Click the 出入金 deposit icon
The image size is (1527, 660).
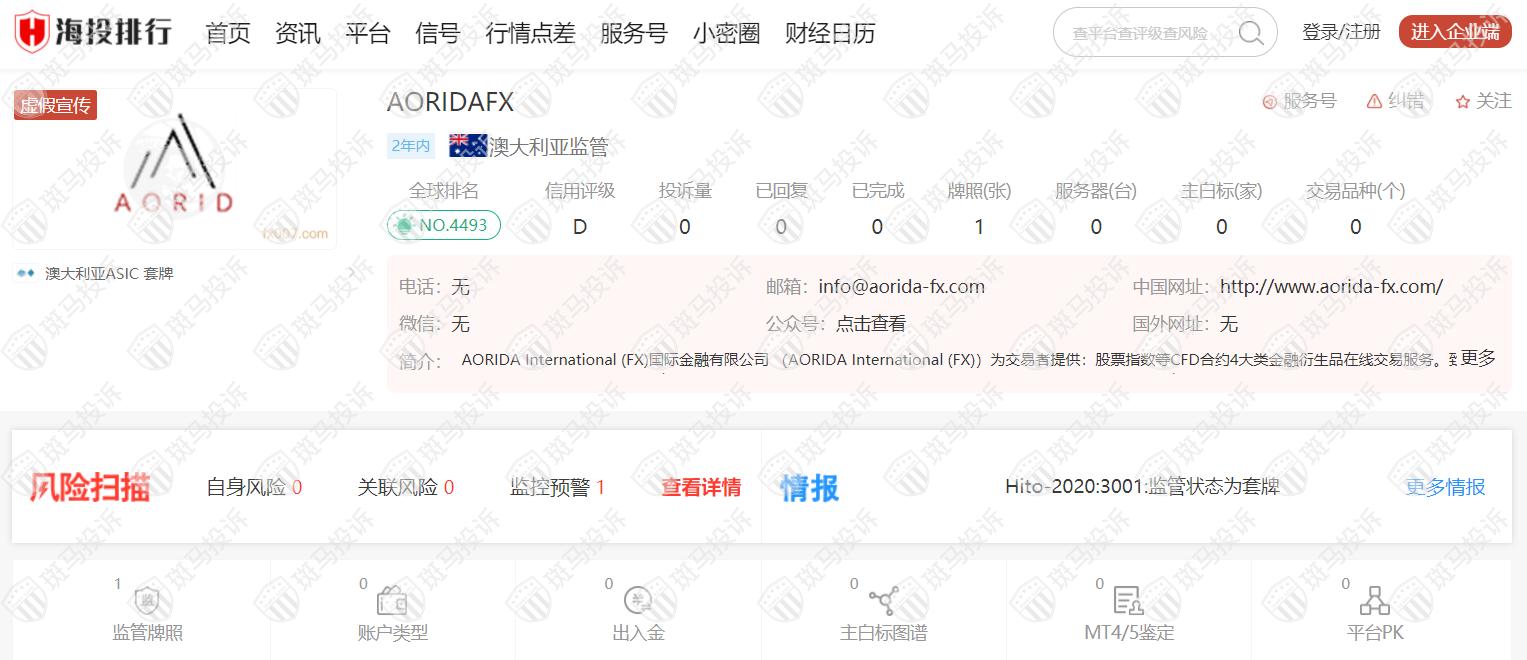click(638, 601)
